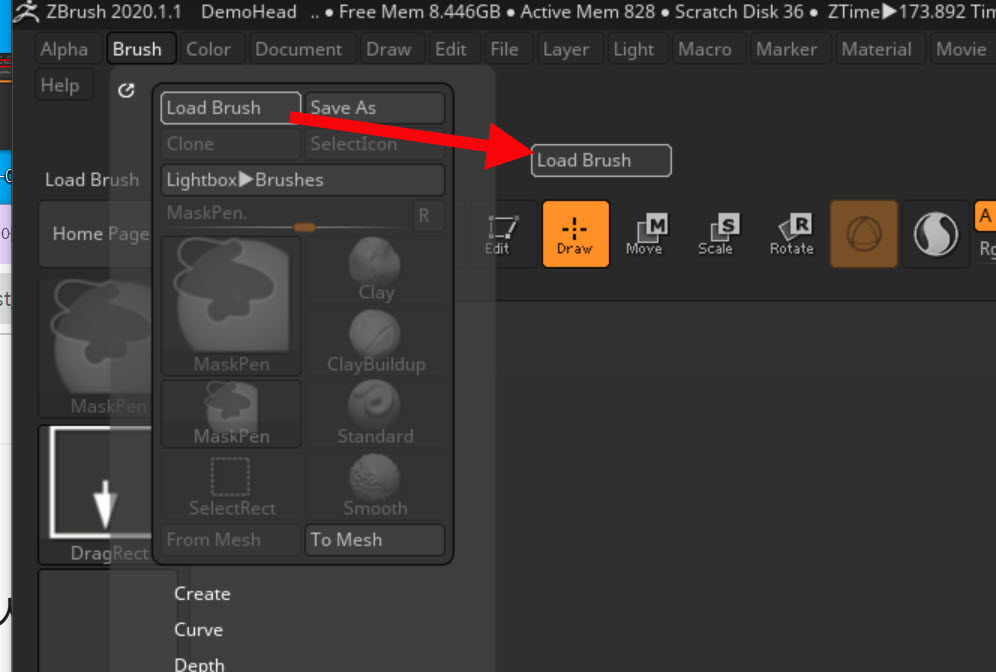Click the To Mesh button

[x=375, y=540]
